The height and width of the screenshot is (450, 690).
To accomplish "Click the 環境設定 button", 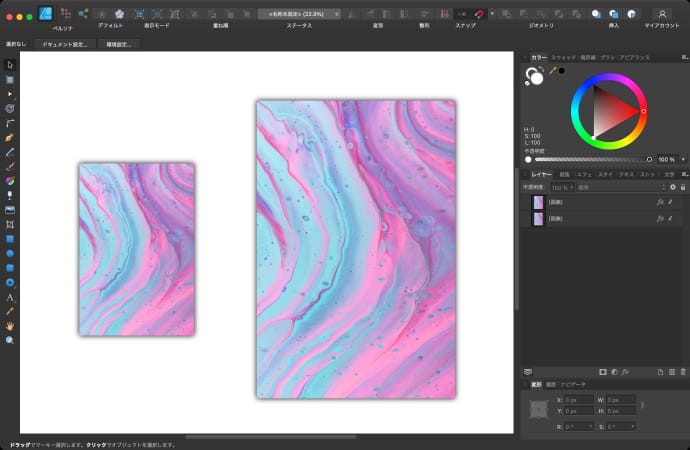I will click(x=120, y=45).
